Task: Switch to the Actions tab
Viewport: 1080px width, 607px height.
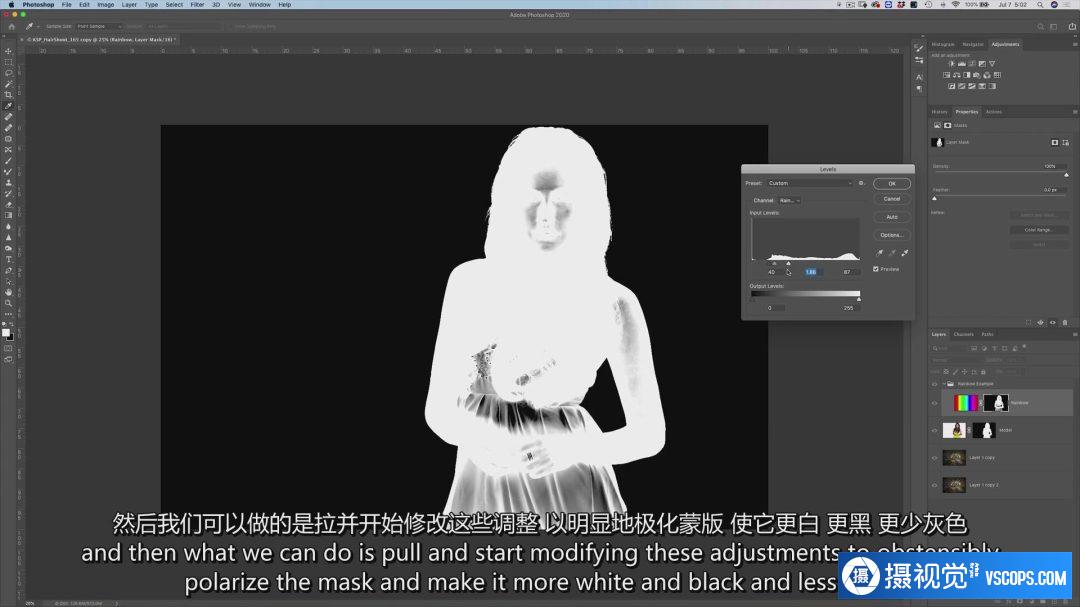Action: coord(993,112)
